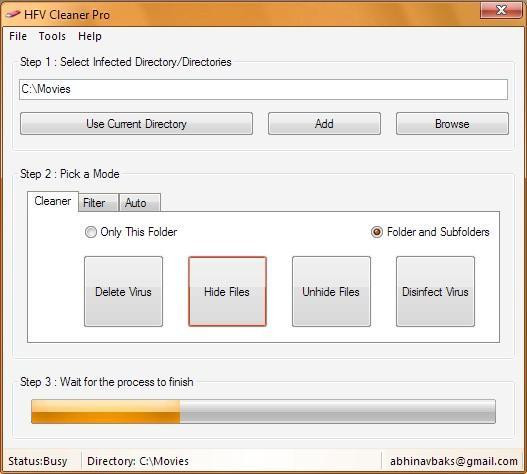
Task: Open the Help menu
Action: pos(90,36)
